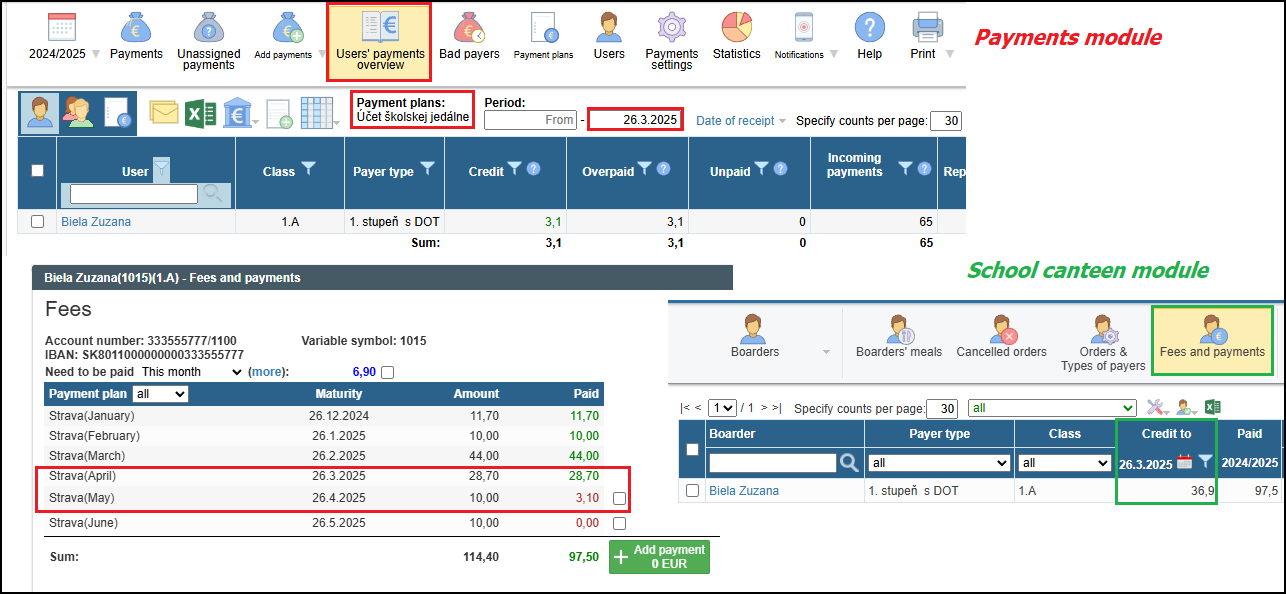This screenshot has width=1286, height=594.
Task: Click the Period 'From' date field
Action: 531,120
